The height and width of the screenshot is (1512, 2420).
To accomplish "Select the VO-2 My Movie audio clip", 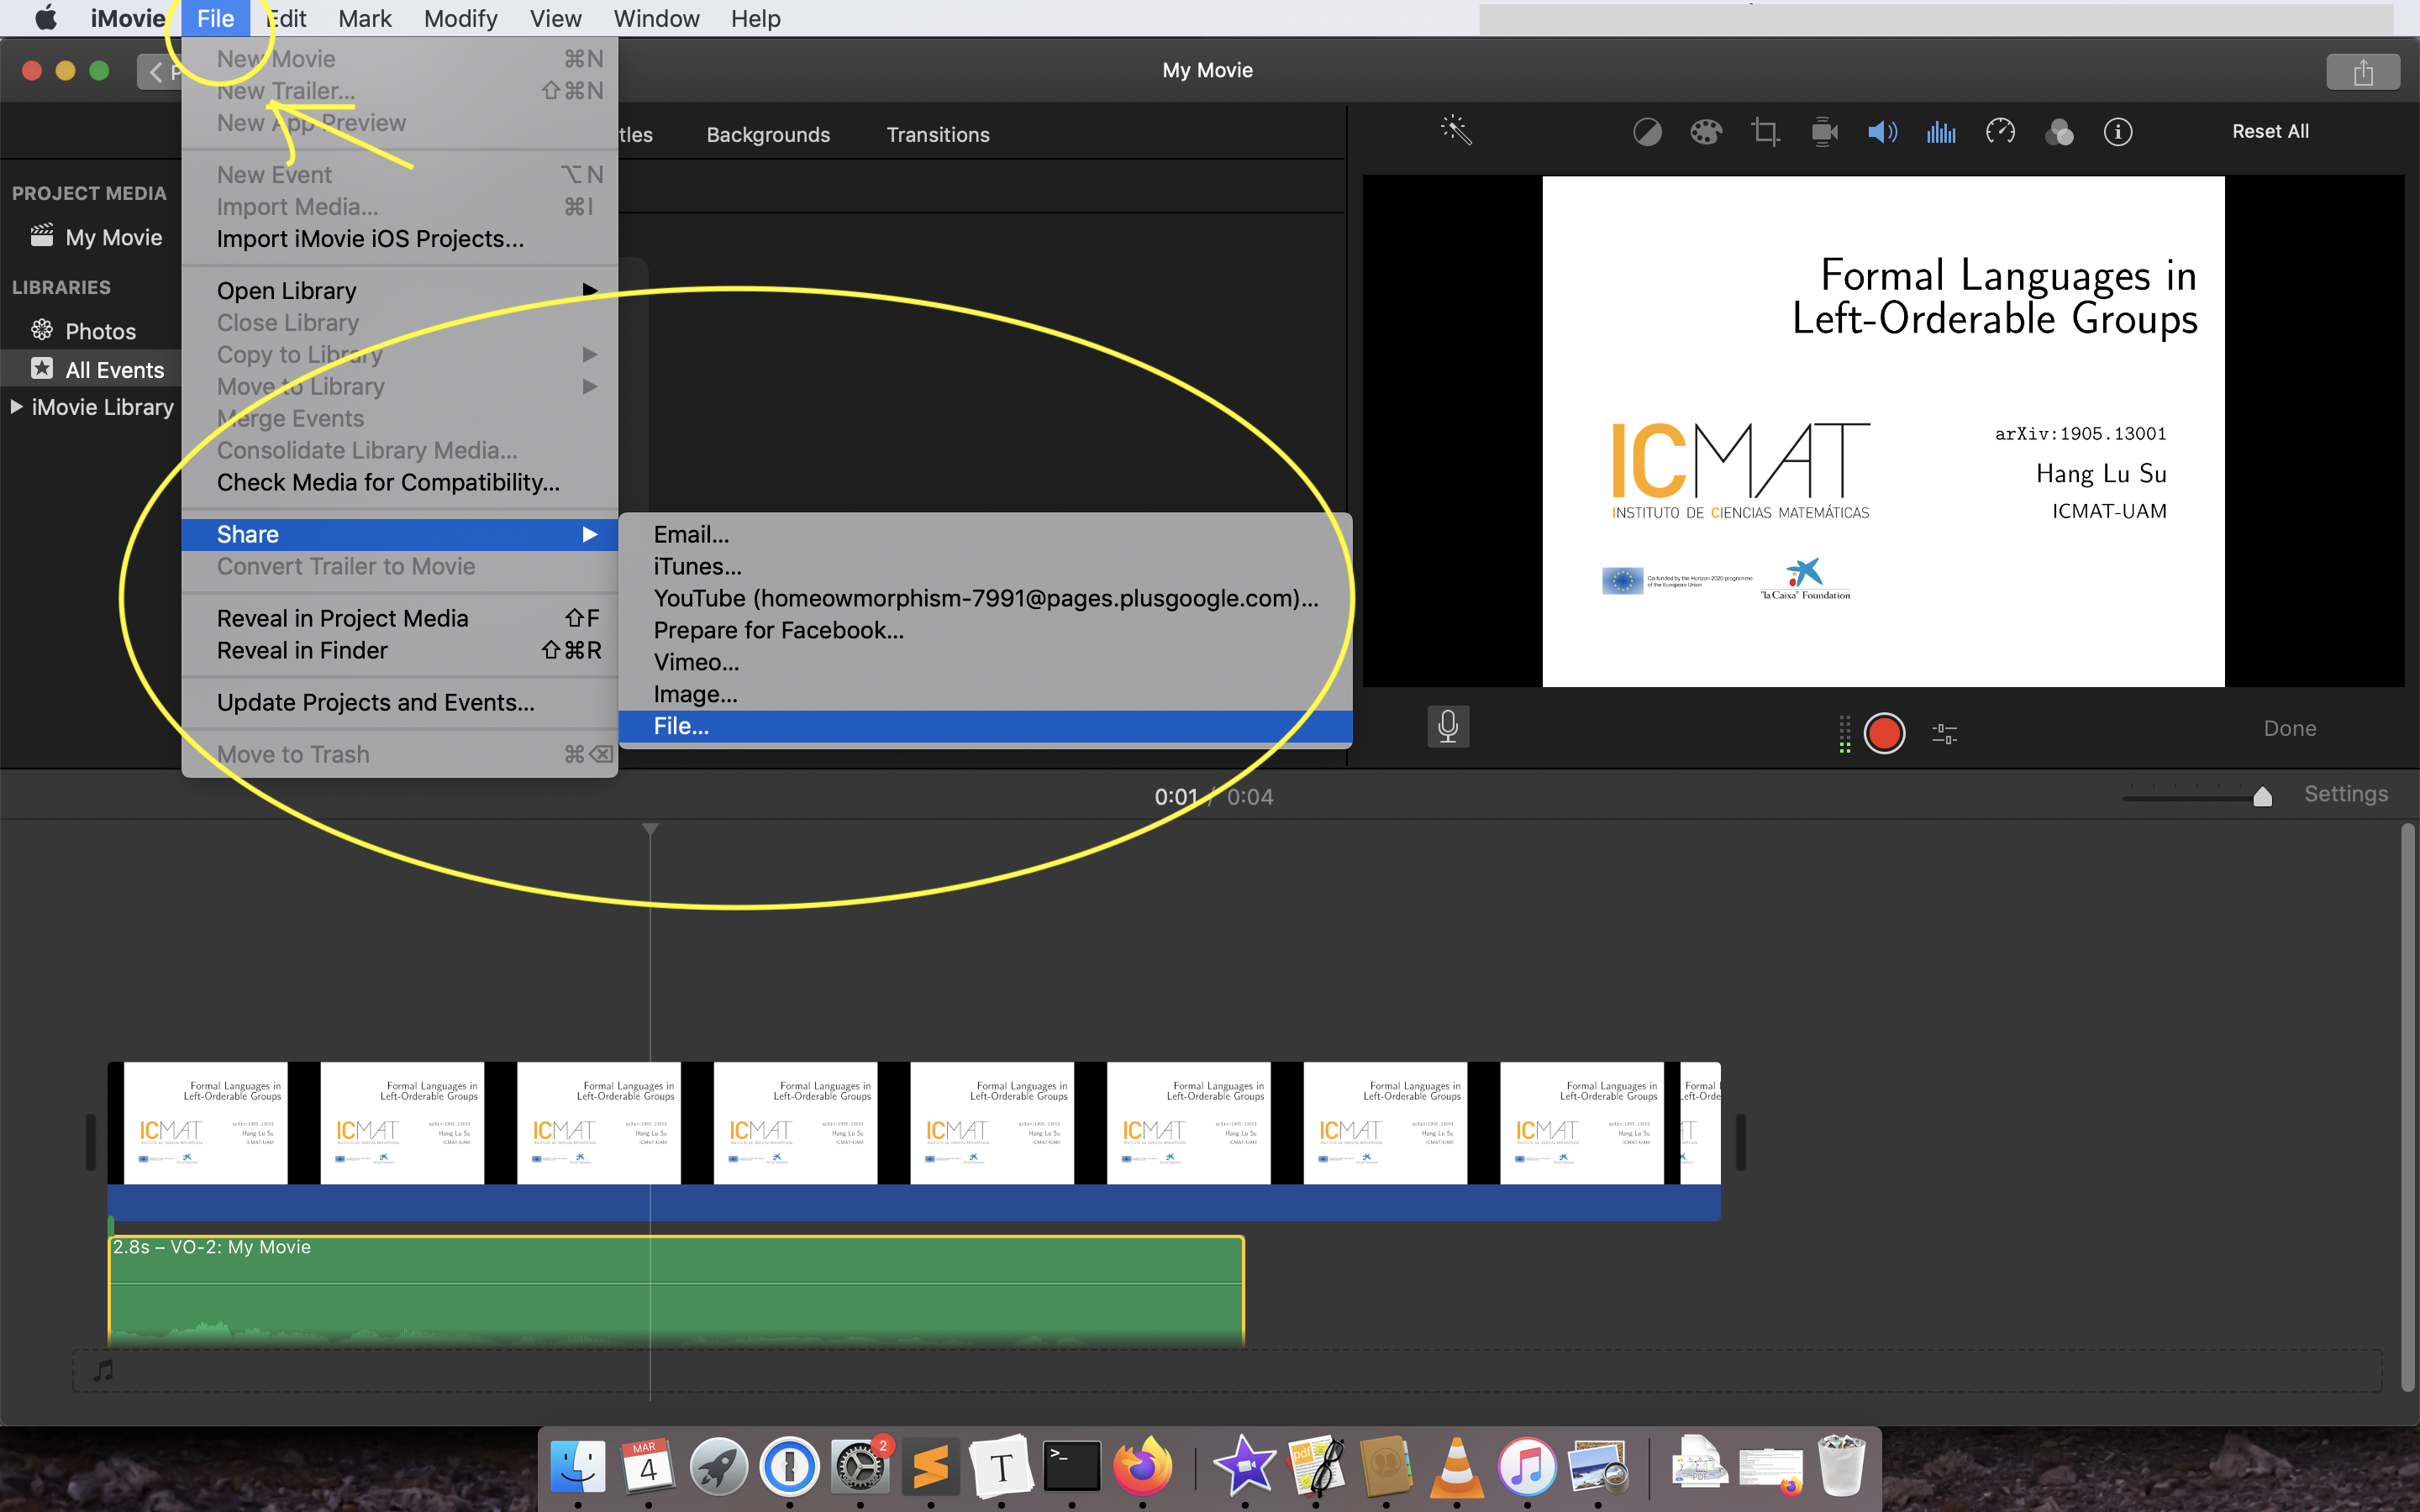I will (676, 1290).
